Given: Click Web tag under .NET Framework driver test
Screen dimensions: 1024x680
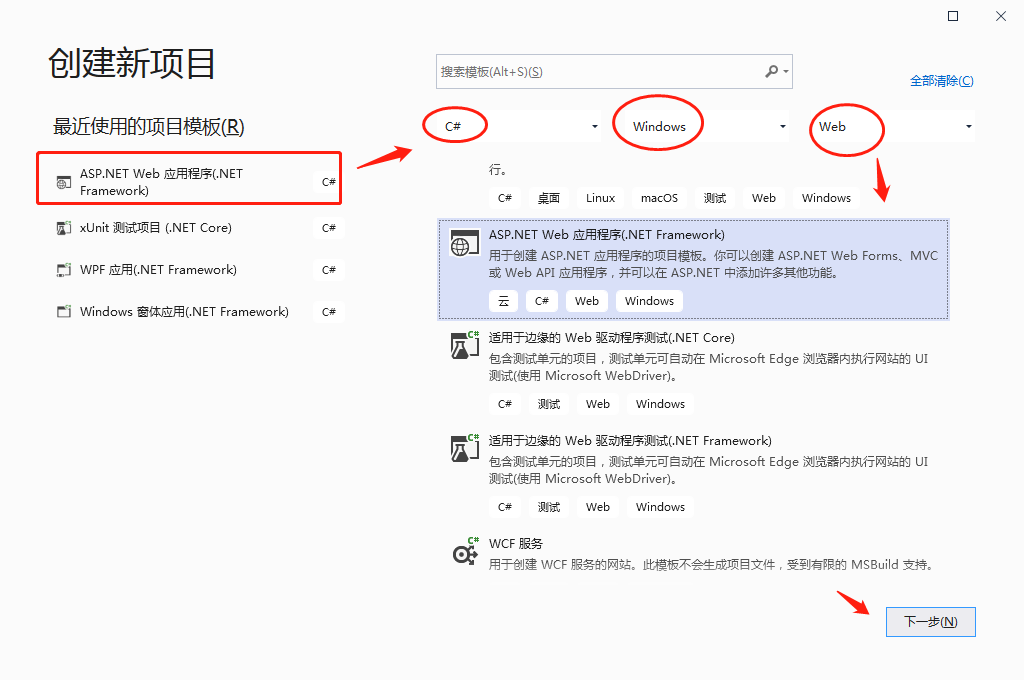Looking at the screenshot, I should [x=598, y=507].
